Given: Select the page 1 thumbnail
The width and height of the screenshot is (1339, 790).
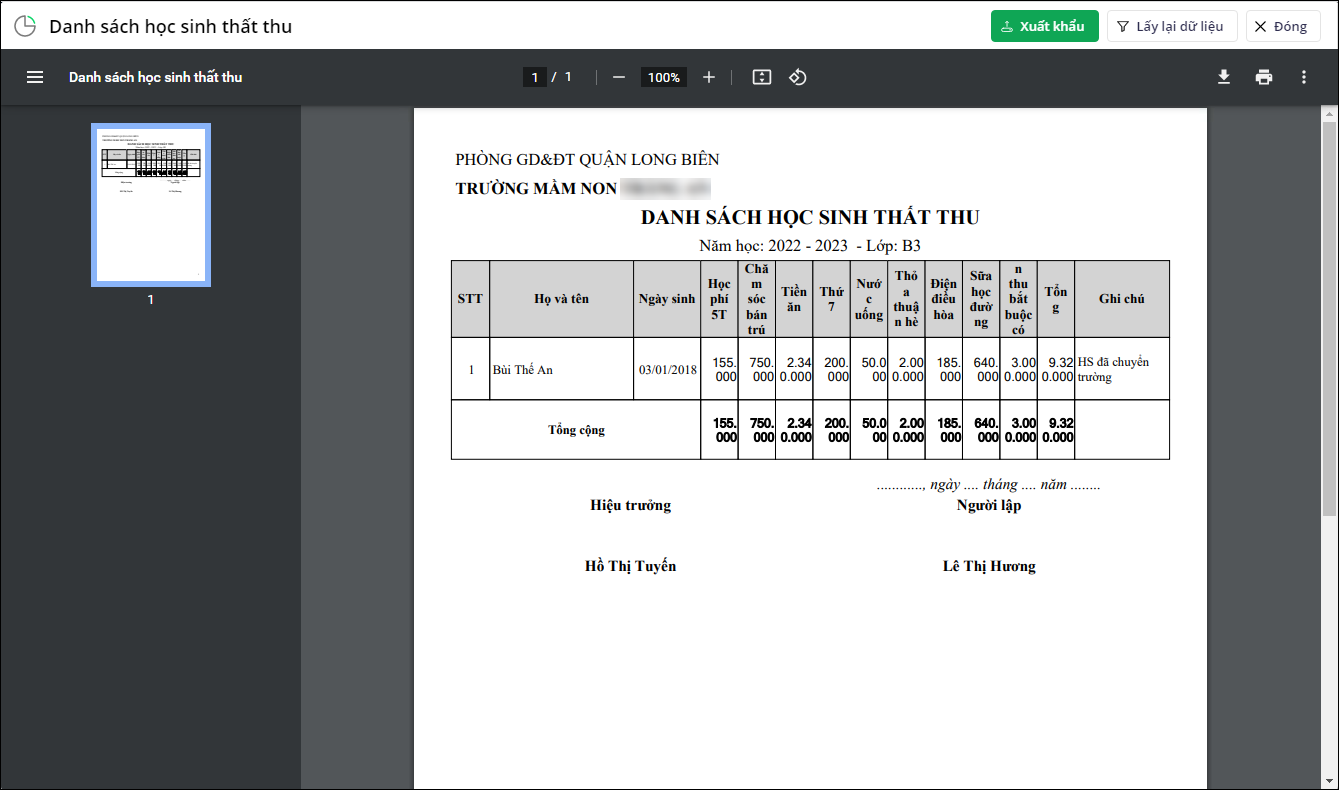Looking at the screenshot, I should [151, 205].
